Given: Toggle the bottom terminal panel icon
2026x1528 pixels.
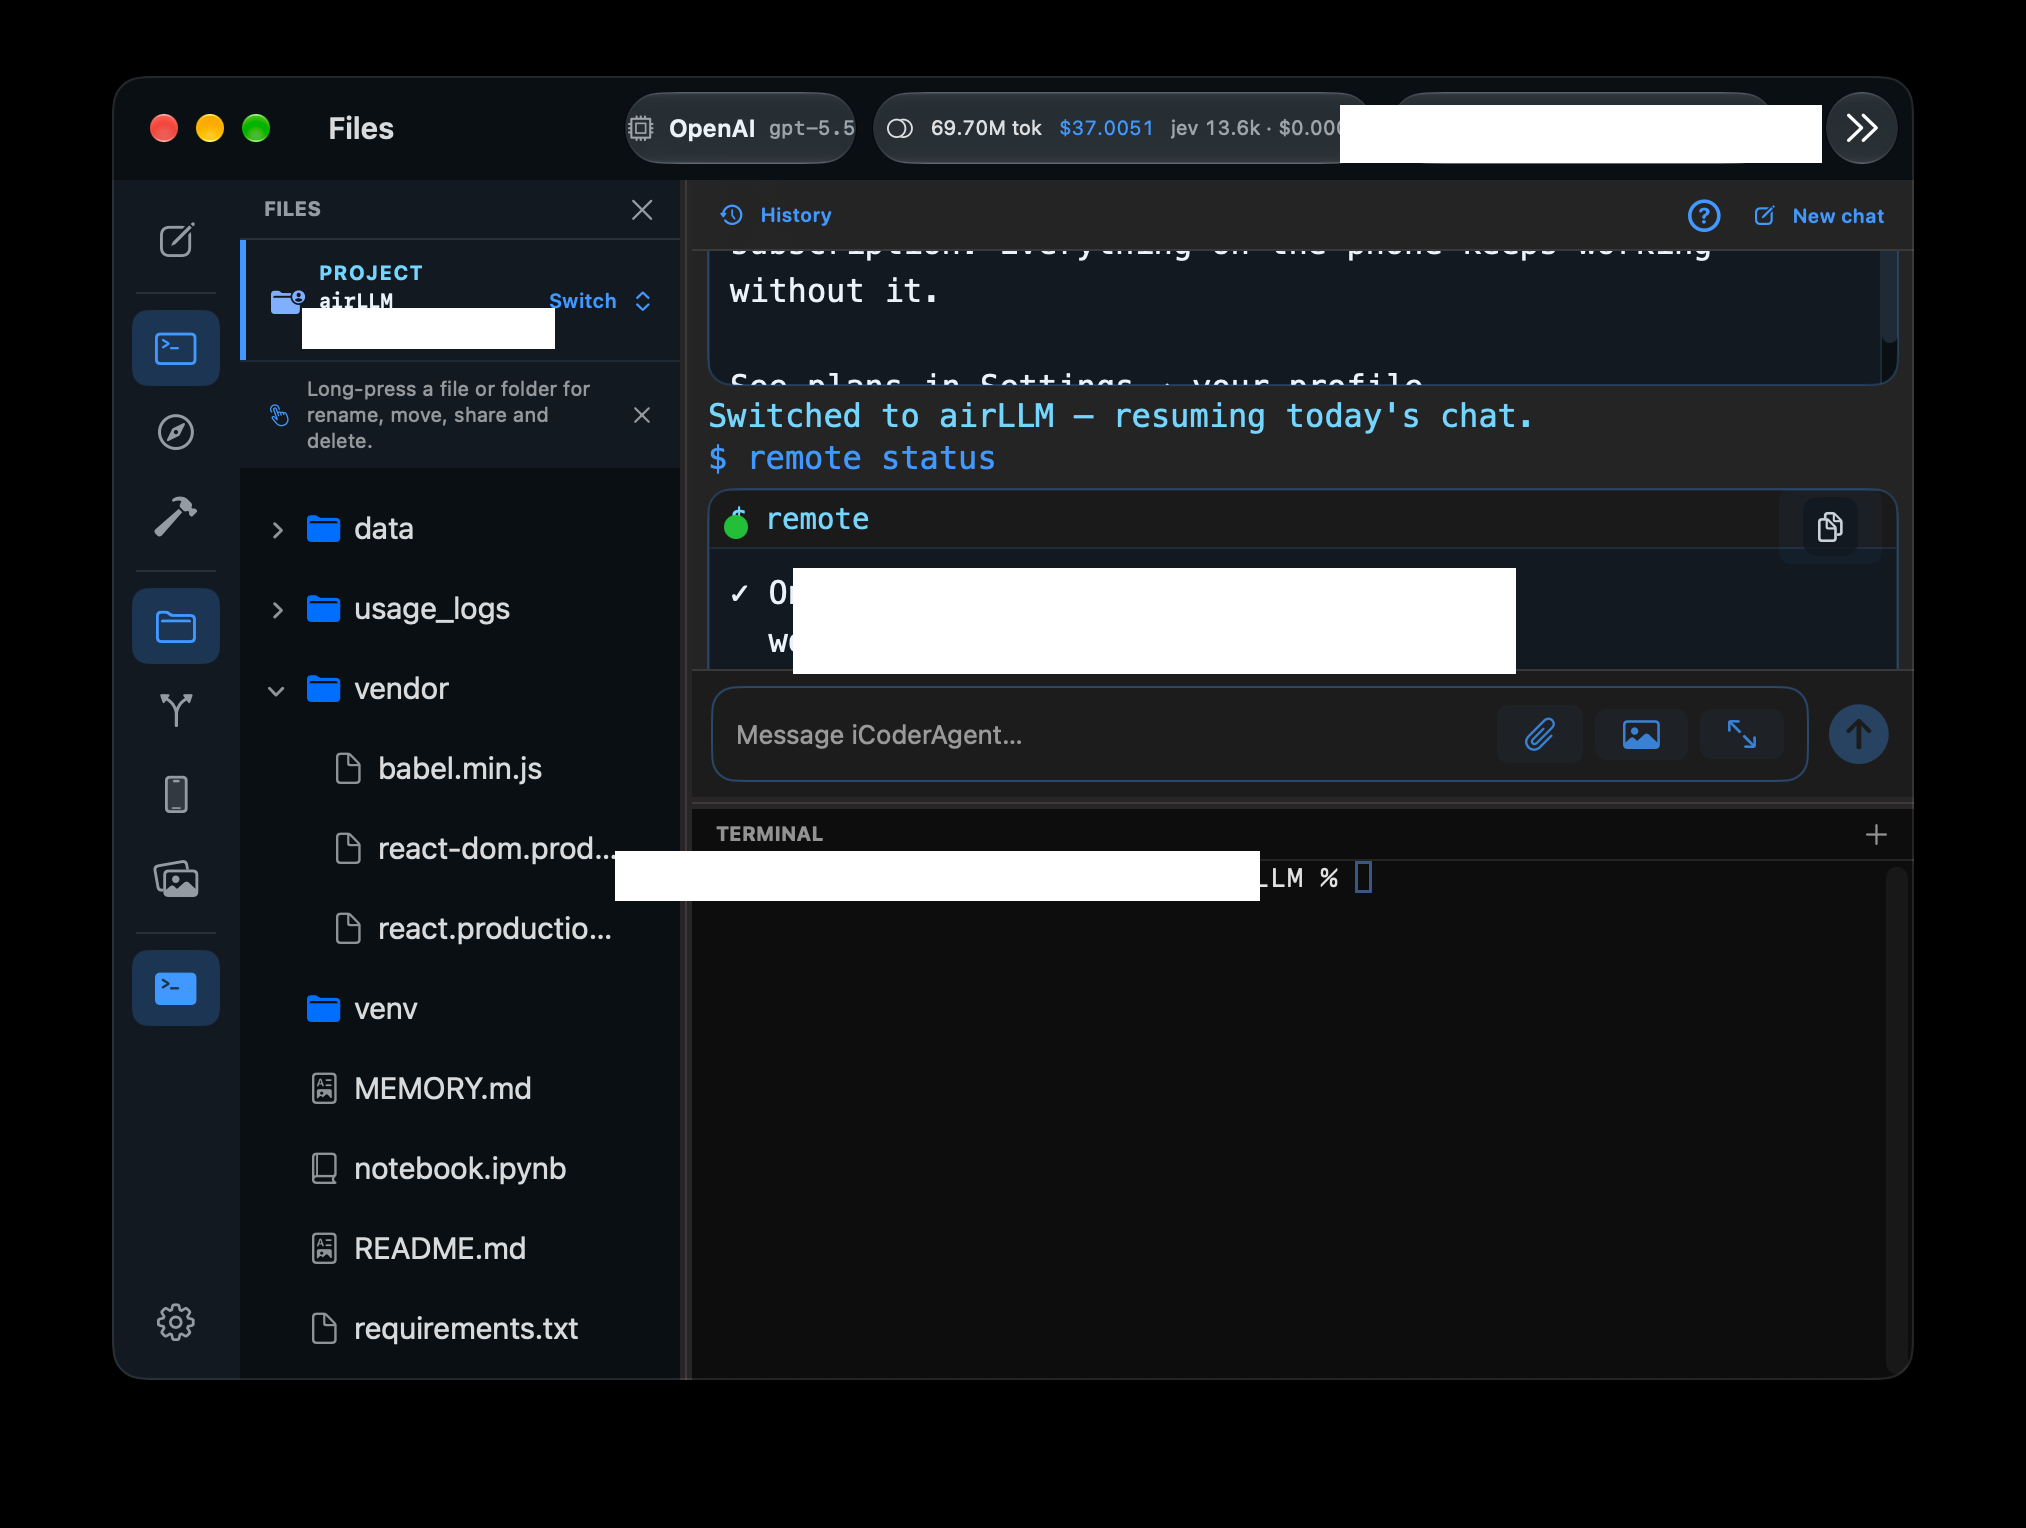Looking at the screenshot, I should [176, 988].
